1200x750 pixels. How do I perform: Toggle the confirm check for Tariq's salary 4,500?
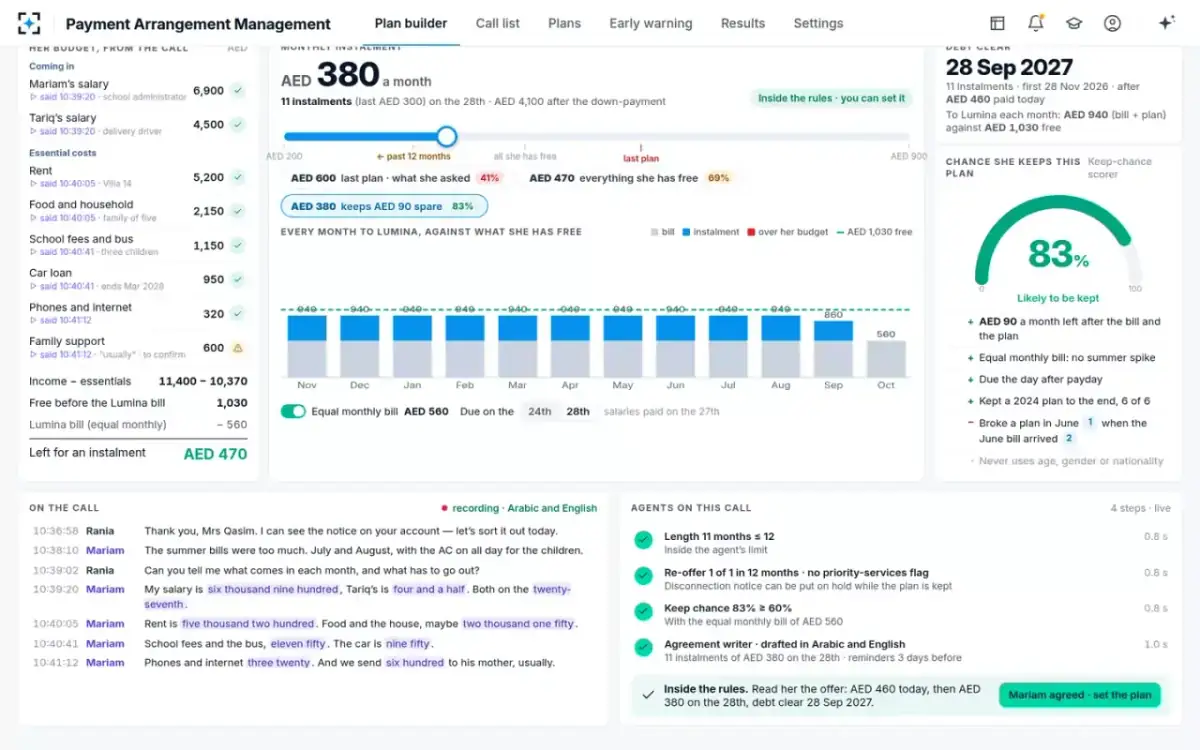(x=238, y=125)
